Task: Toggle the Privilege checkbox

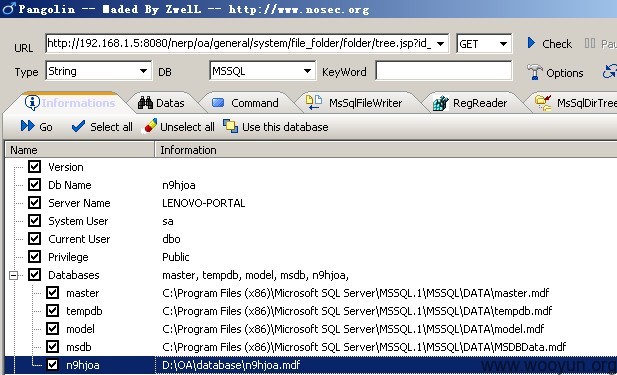Action: (34, 257)
